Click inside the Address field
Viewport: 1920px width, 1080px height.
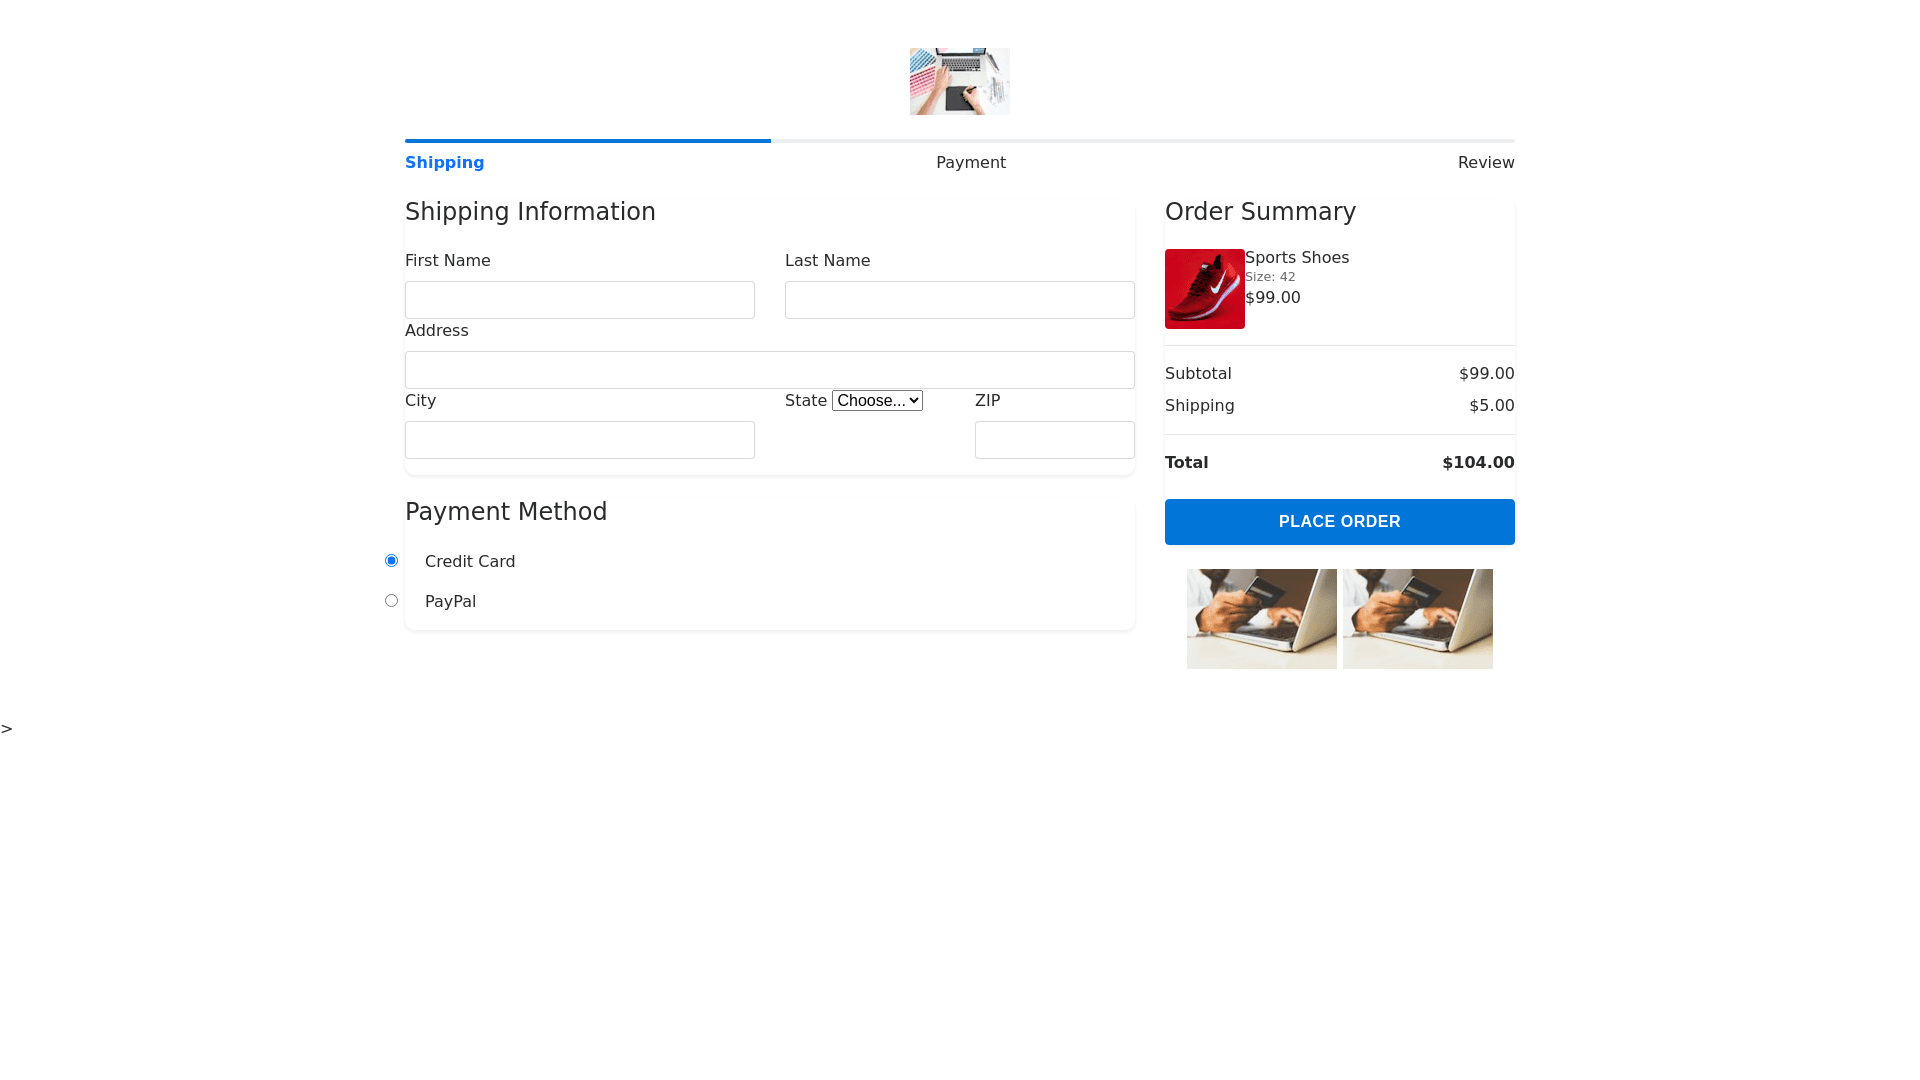click(769, 370)
